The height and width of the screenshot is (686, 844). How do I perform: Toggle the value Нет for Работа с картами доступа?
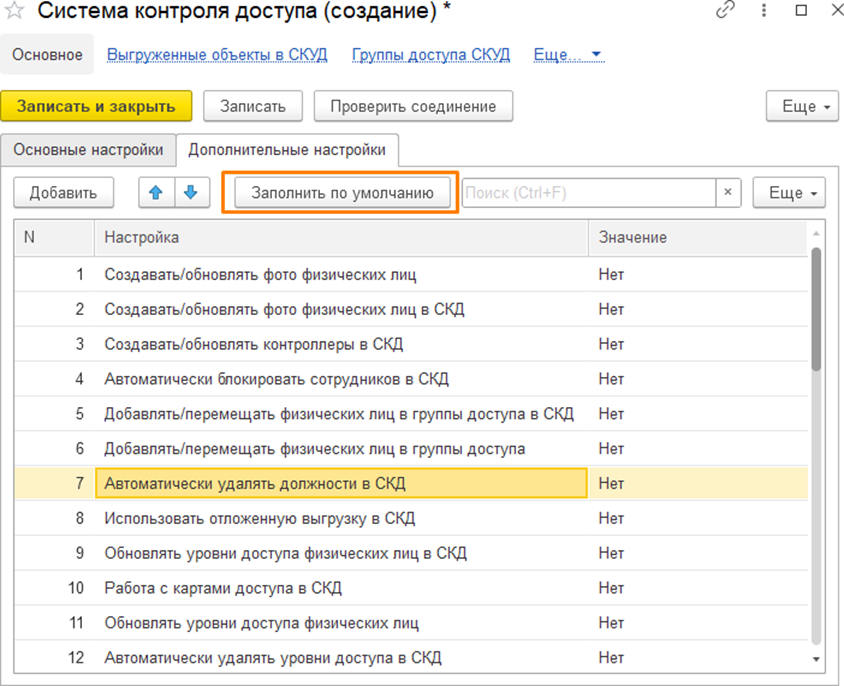(x=611, y=588)
